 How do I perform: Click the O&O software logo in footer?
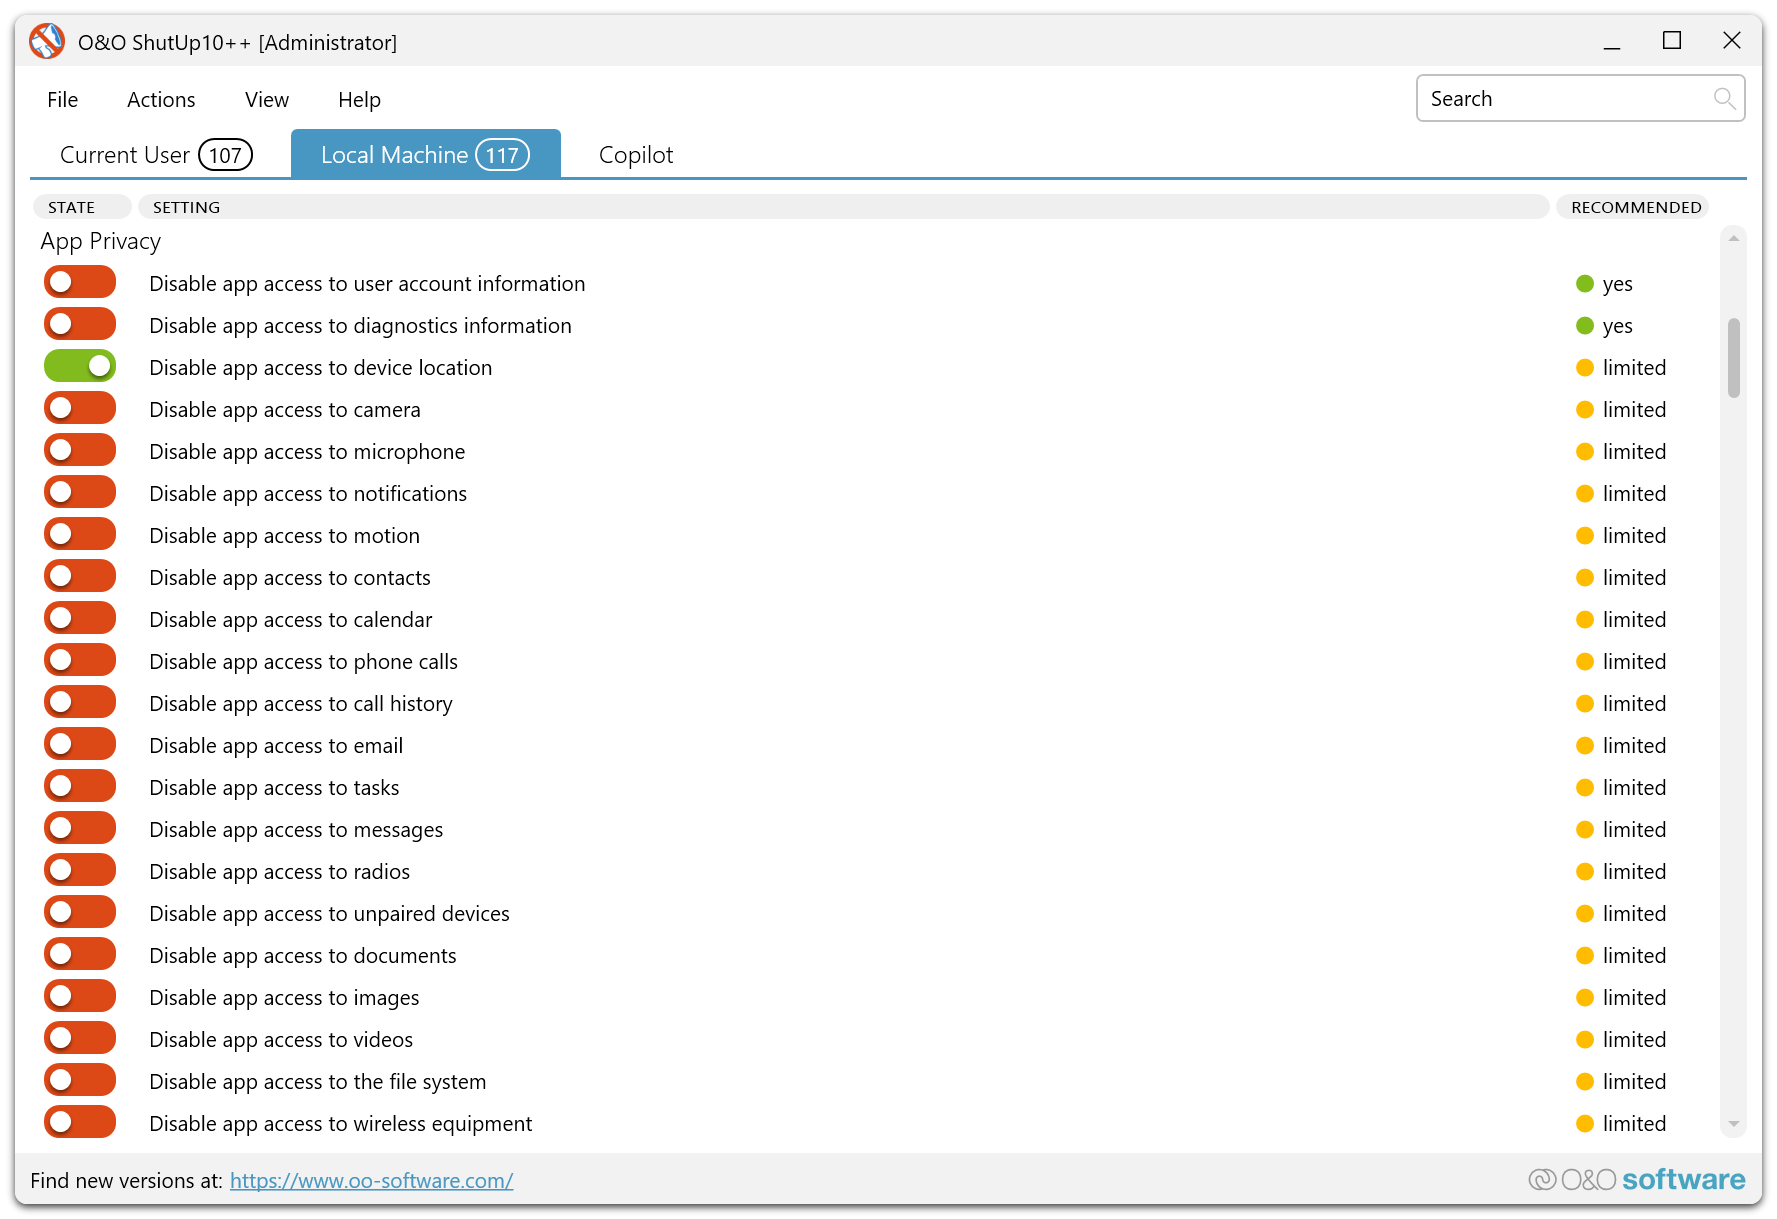[1636, 1180]
